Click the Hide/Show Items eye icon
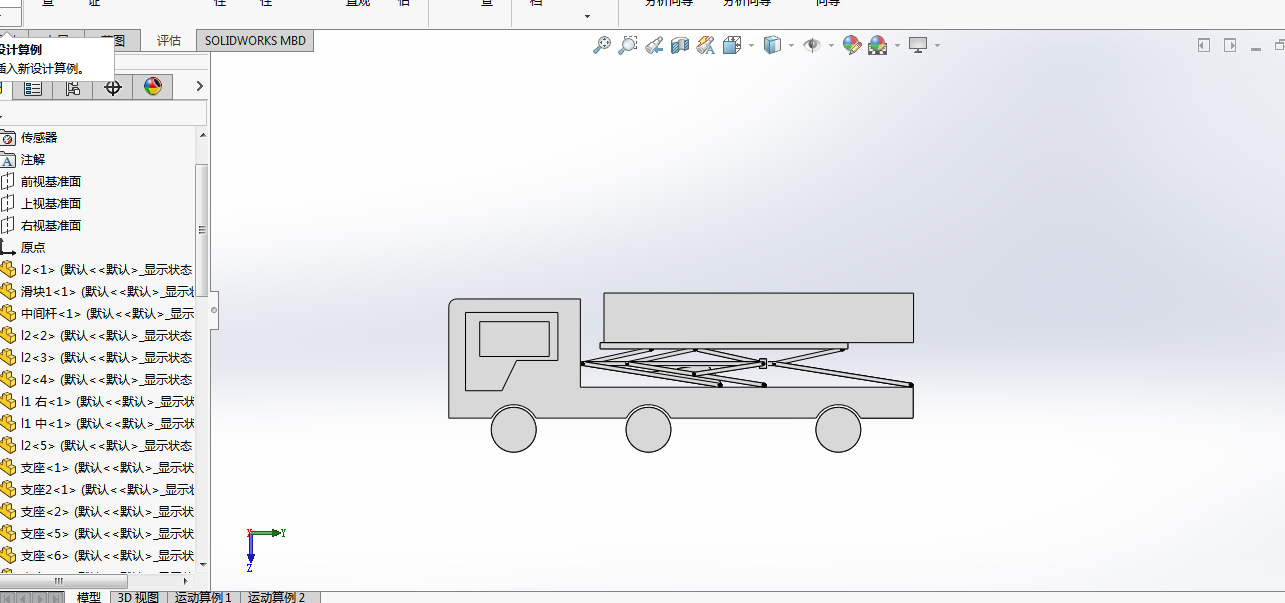The height and width of the screenshot is (603, 1285). coord(812,45)
